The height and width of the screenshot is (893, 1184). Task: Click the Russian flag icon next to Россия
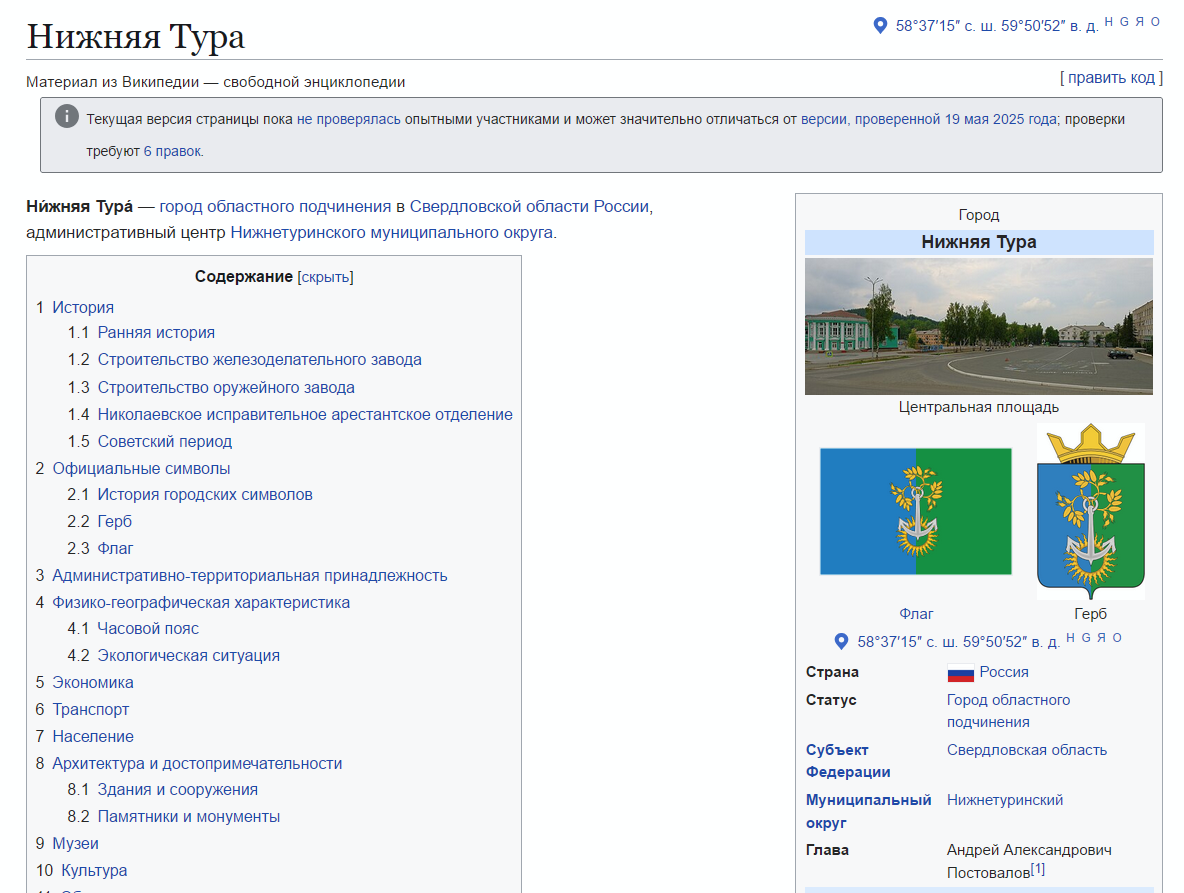960,673
